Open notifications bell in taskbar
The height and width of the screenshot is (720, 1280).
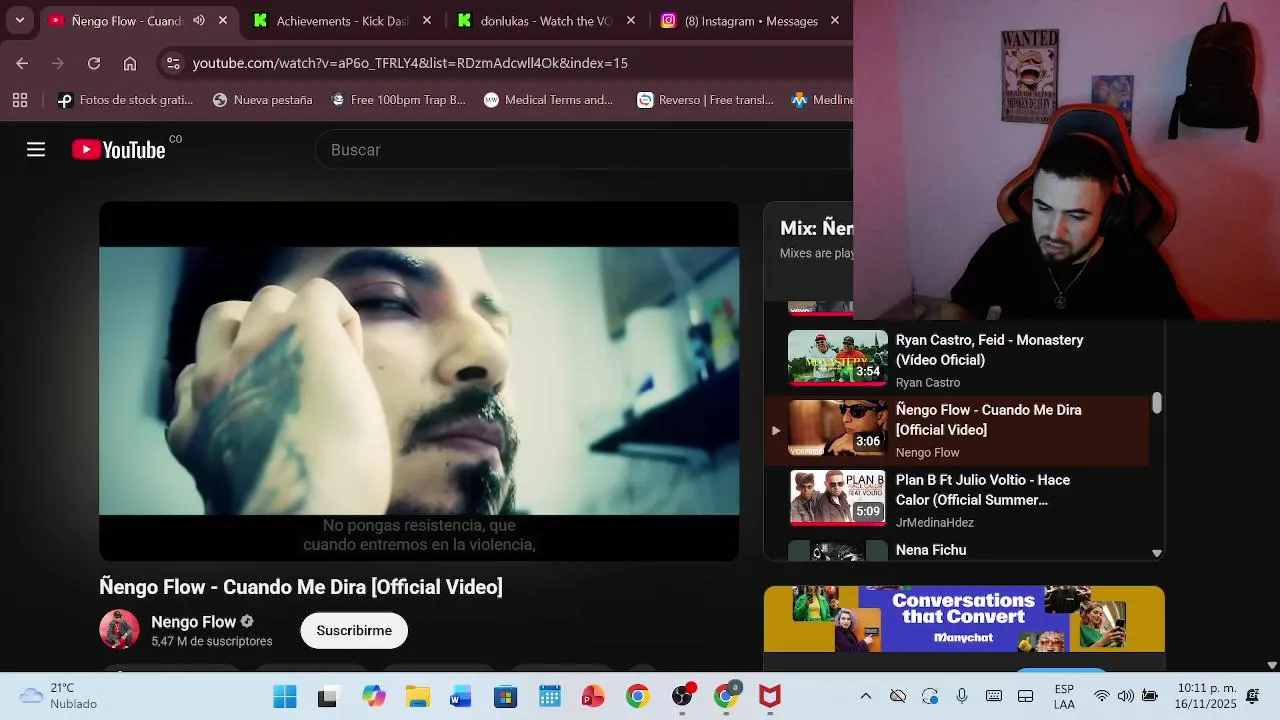[1253, 696]
